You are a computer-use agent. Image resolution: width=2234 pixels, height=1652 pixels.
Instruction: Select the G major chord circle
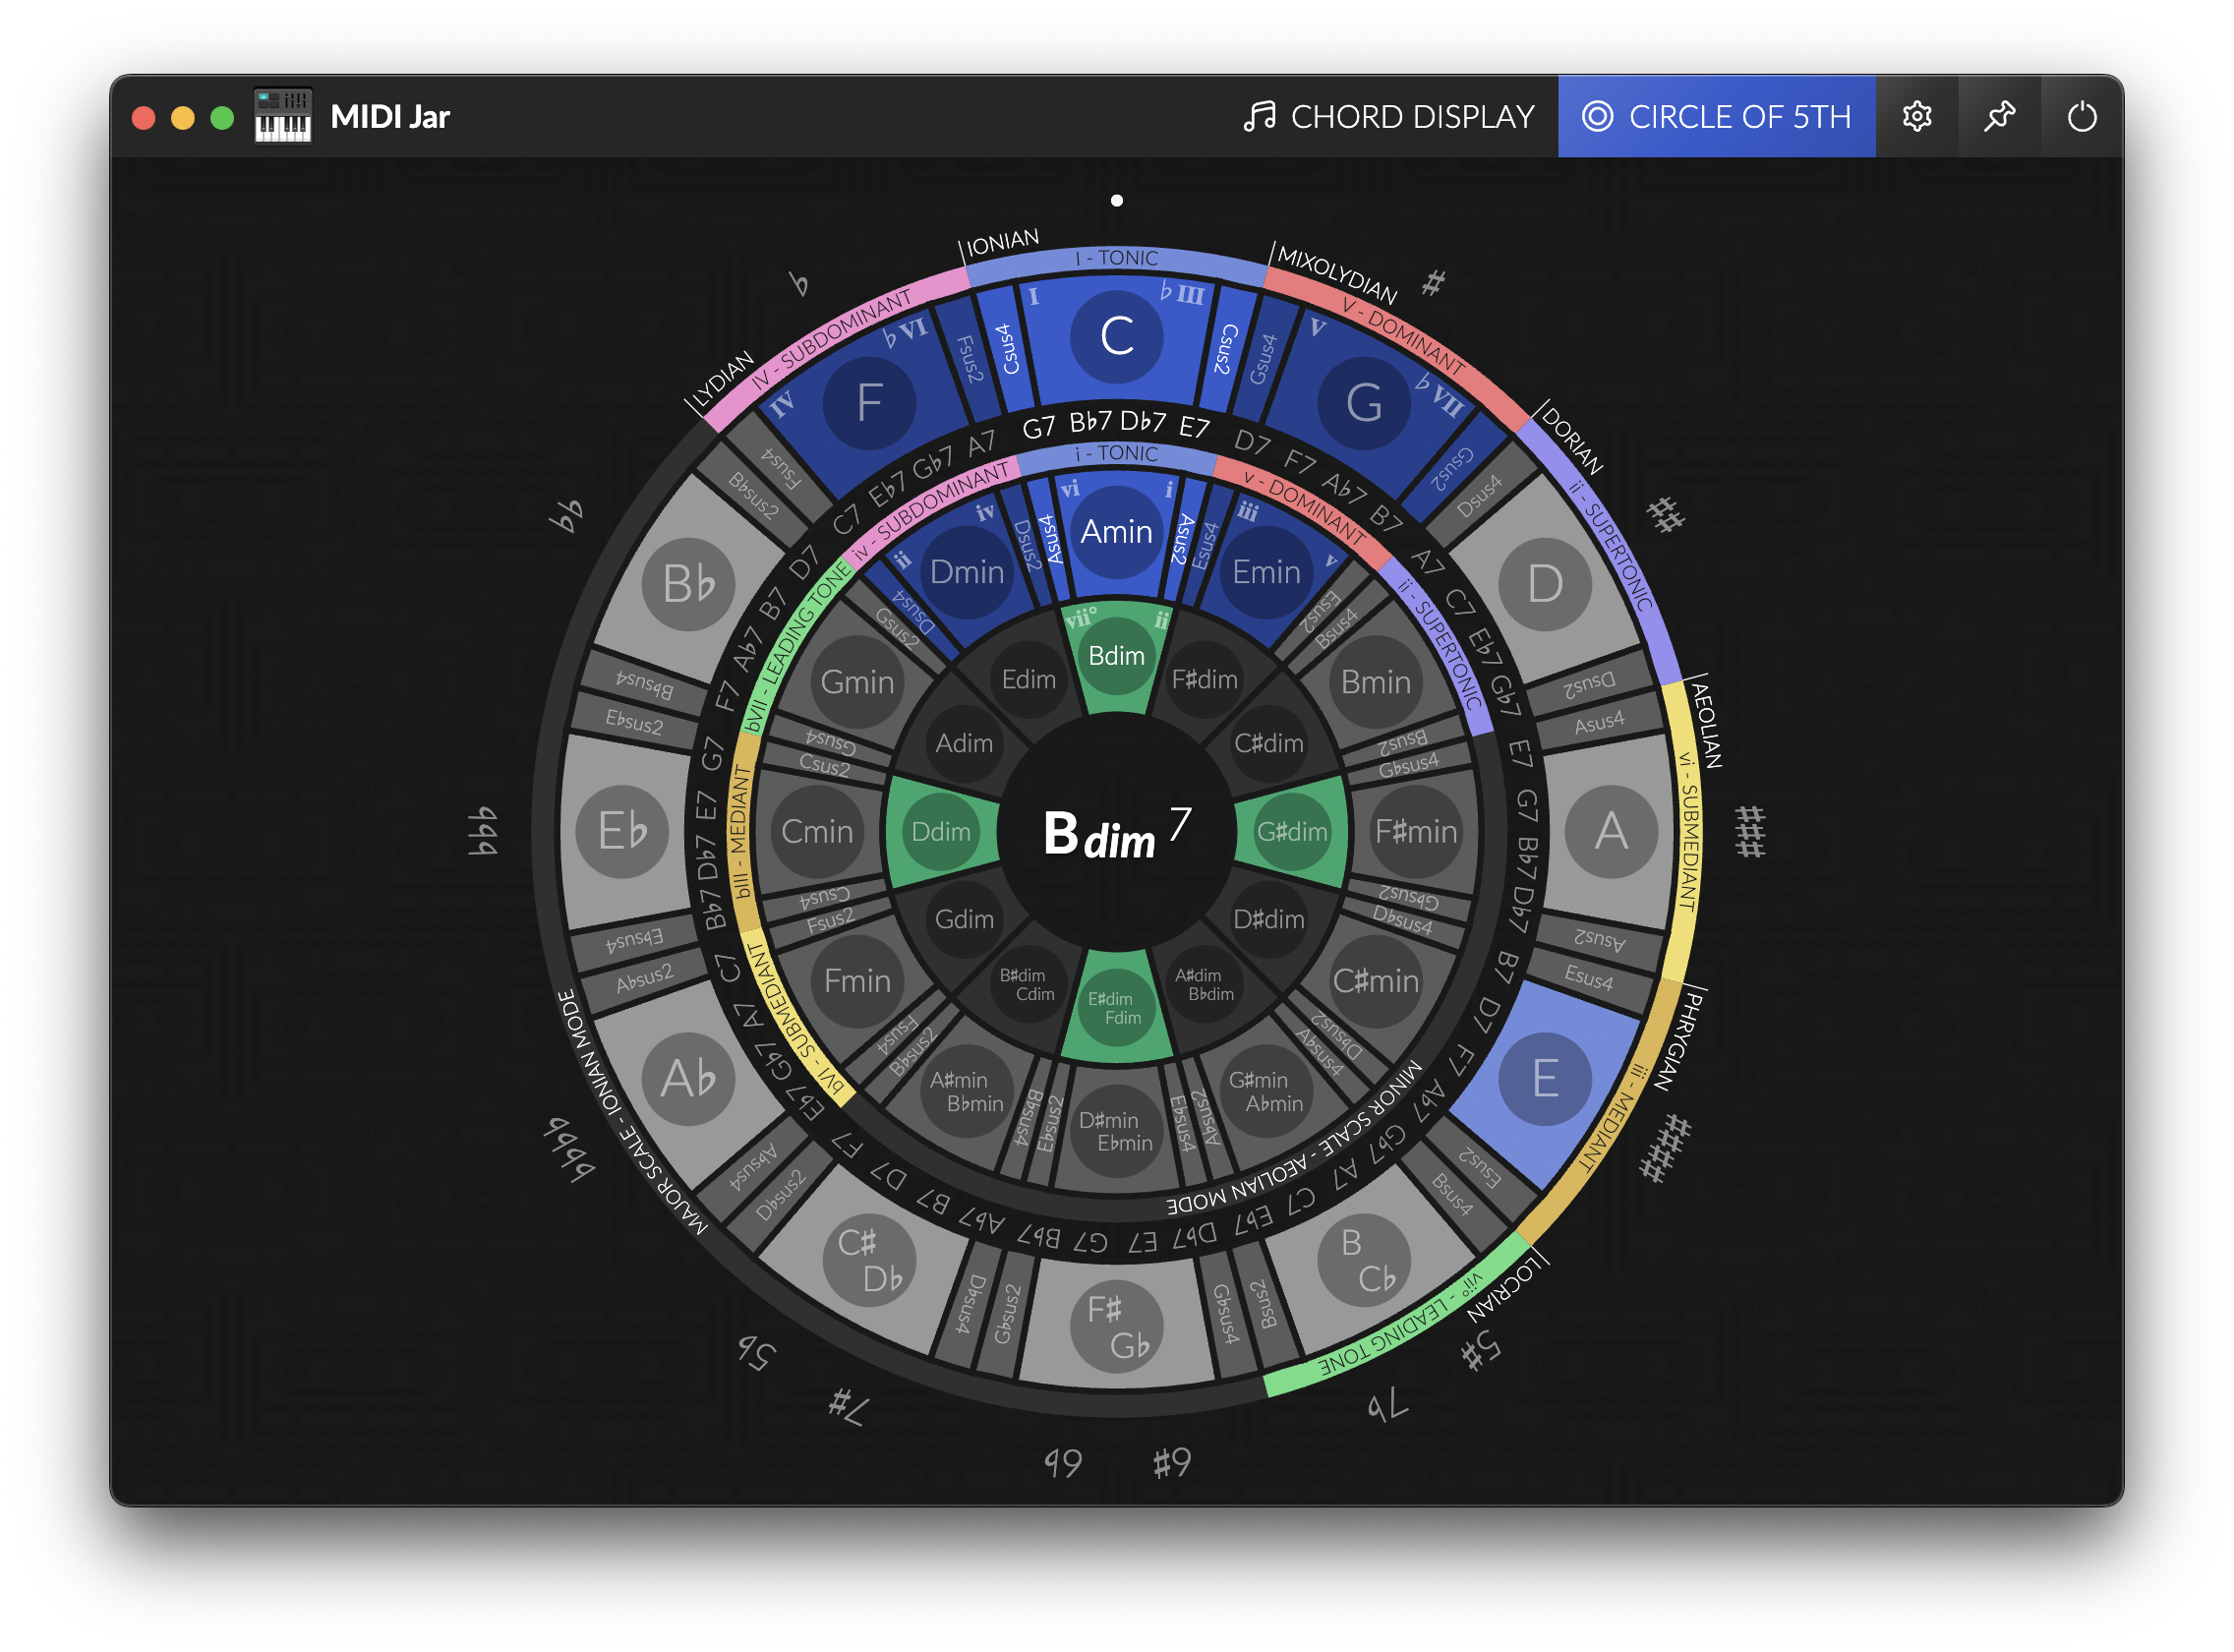pyautogui.click(x=1363, y=403)
